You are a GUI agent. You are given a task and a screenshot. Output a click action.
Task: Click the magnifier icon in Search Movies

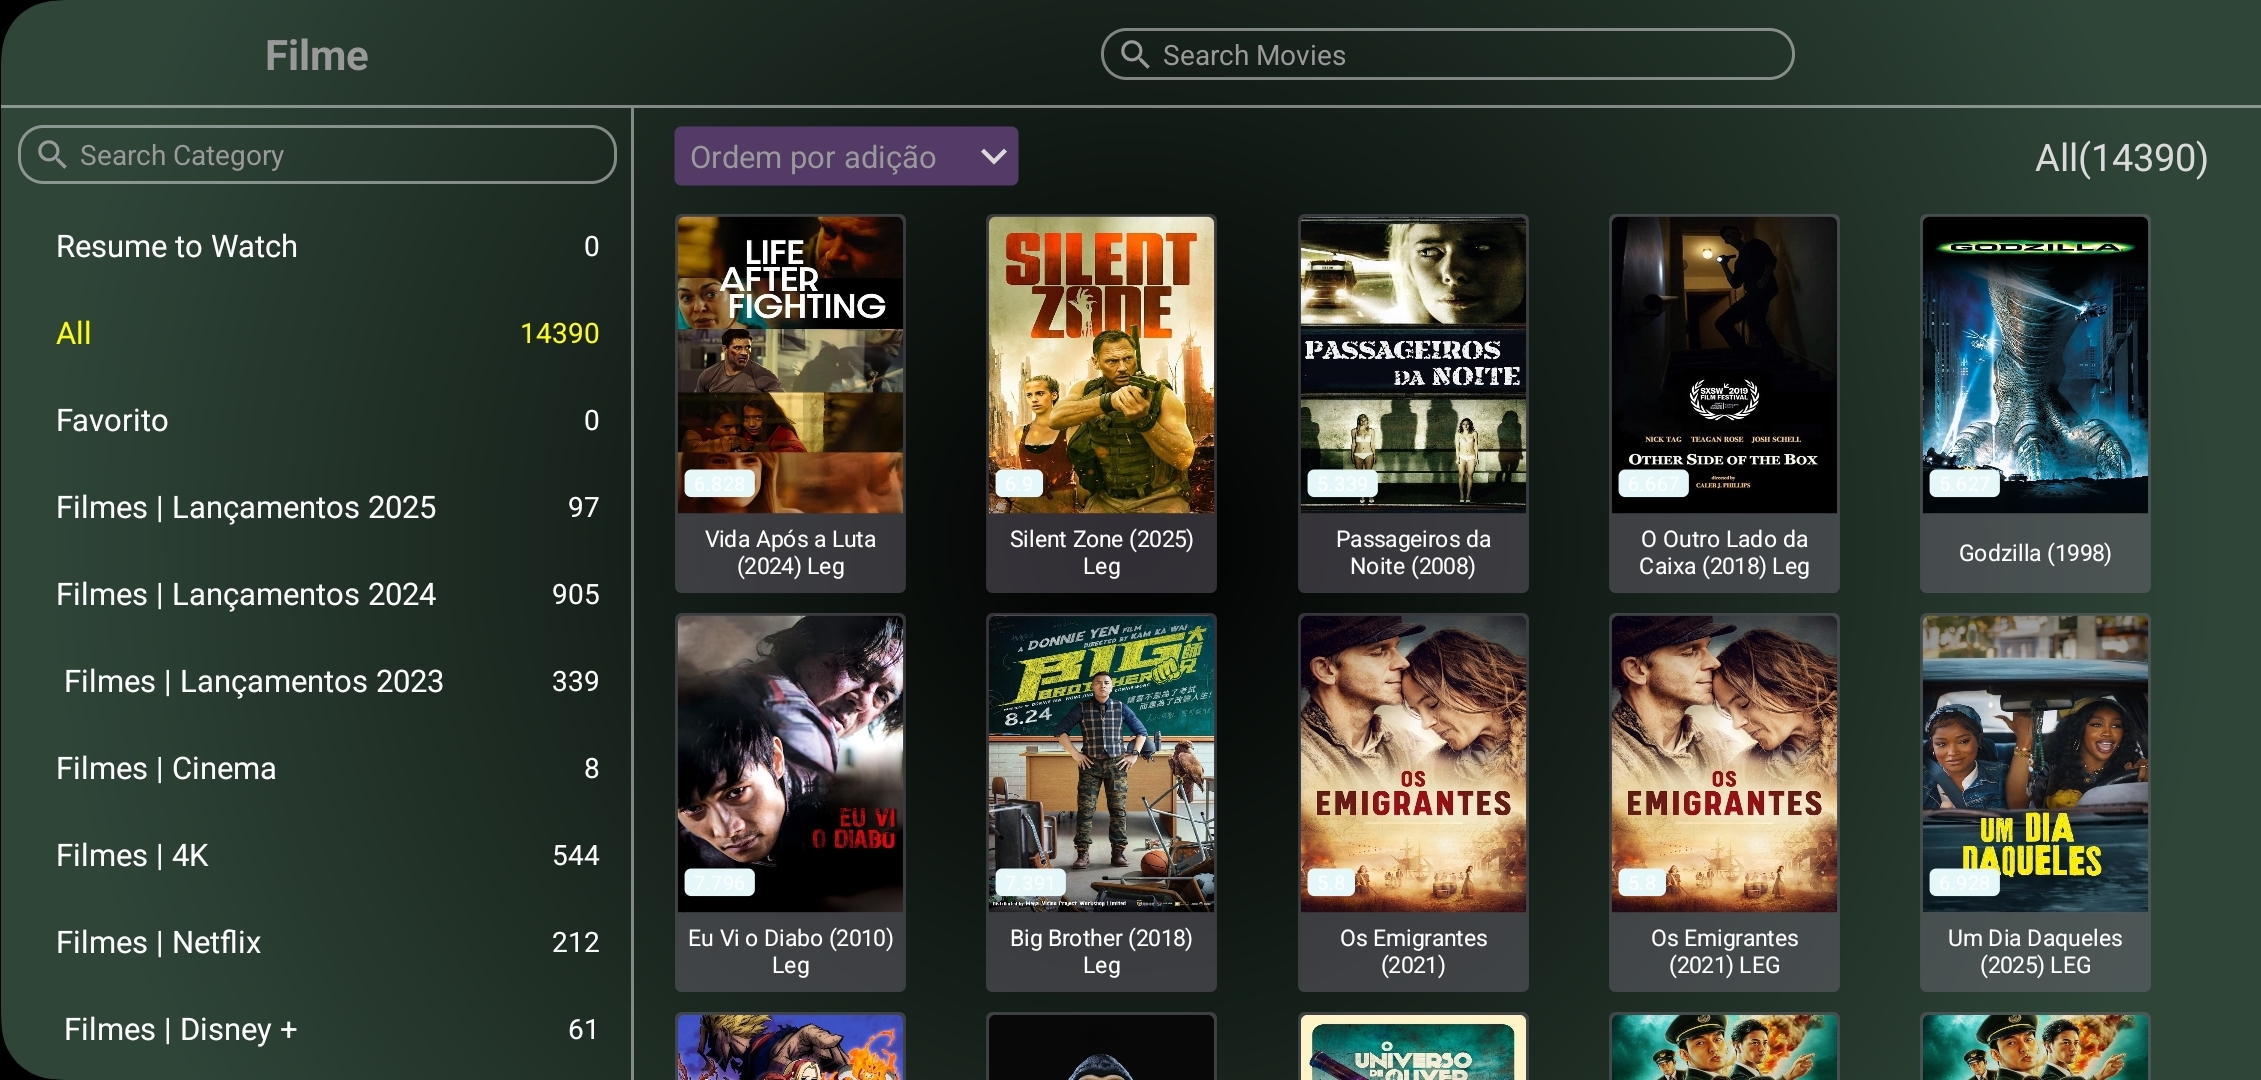pos(1134,54)
